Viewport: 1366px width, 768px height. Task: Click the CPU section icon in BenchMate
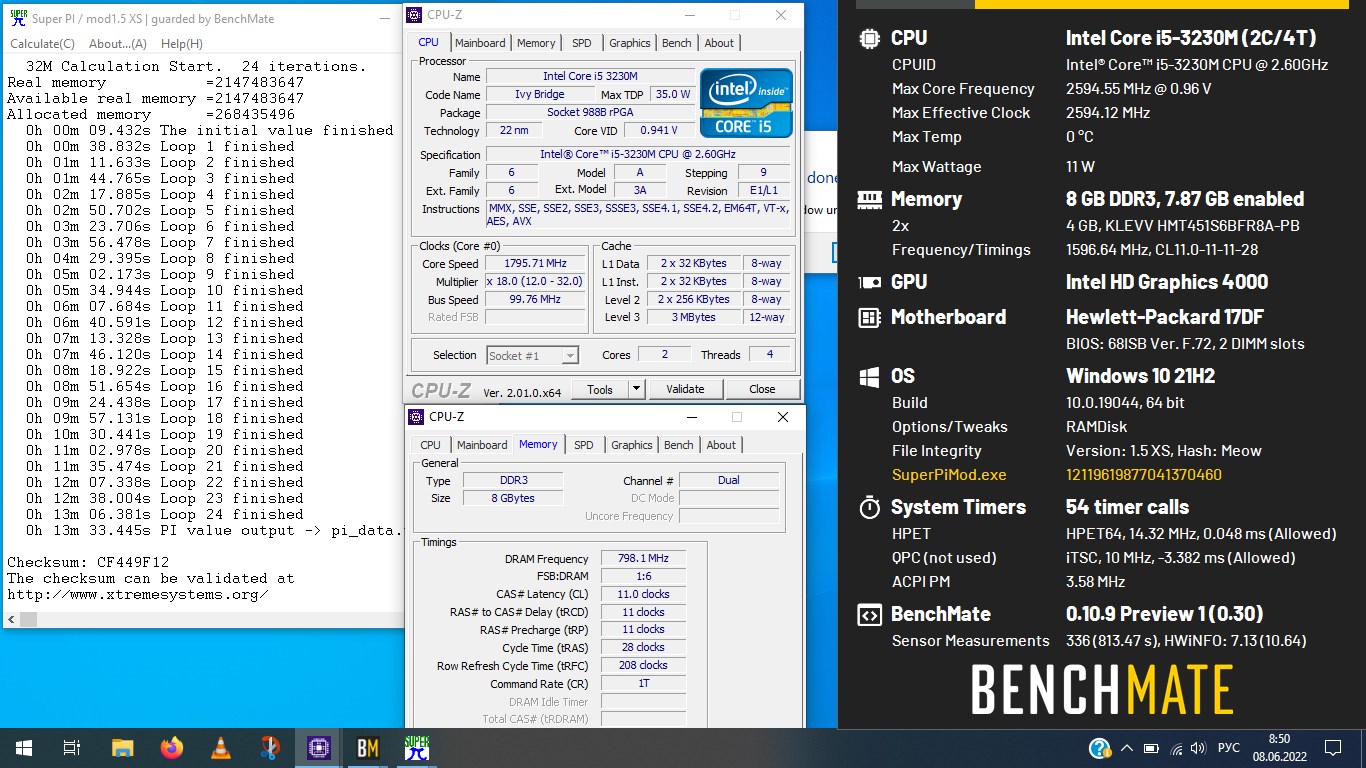(869, 38)
